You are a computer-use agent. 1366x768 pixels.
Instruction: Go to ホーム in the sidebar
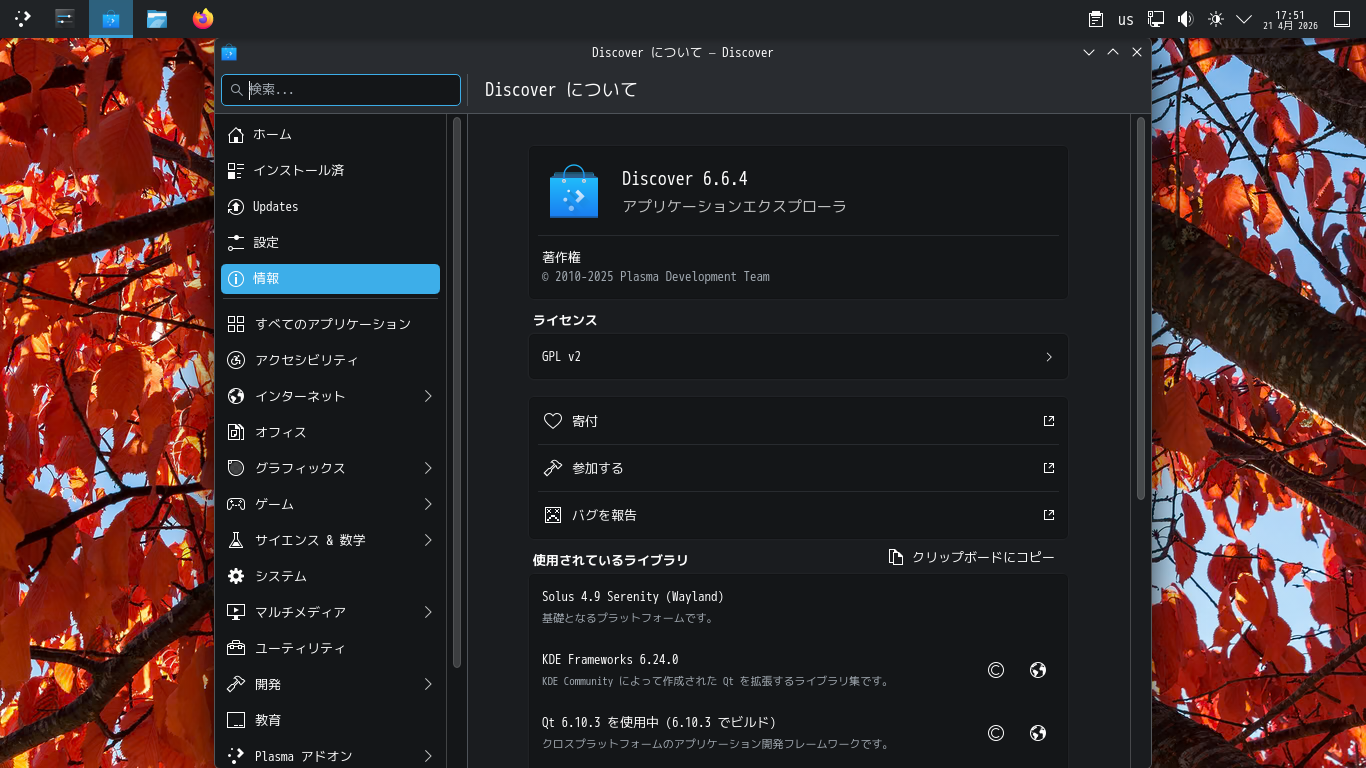tap(330, 135)
